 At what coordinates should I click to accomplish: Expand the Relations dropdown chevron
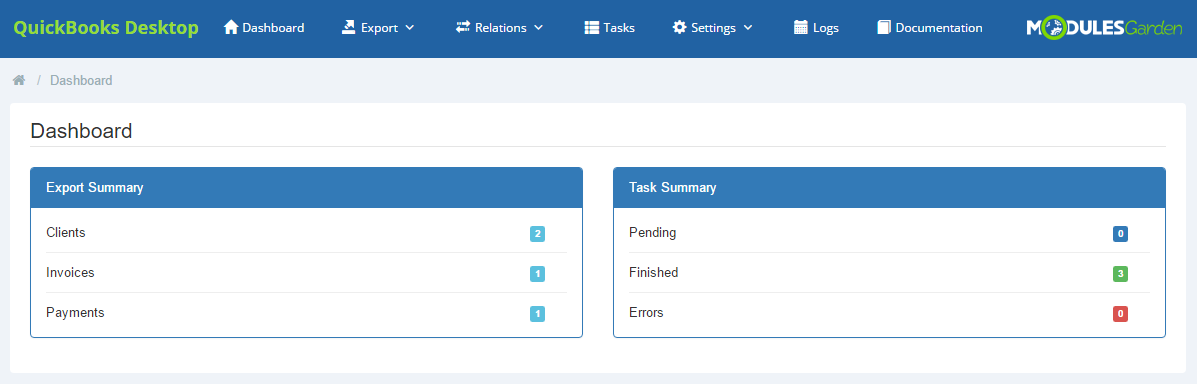pos(538,27)
